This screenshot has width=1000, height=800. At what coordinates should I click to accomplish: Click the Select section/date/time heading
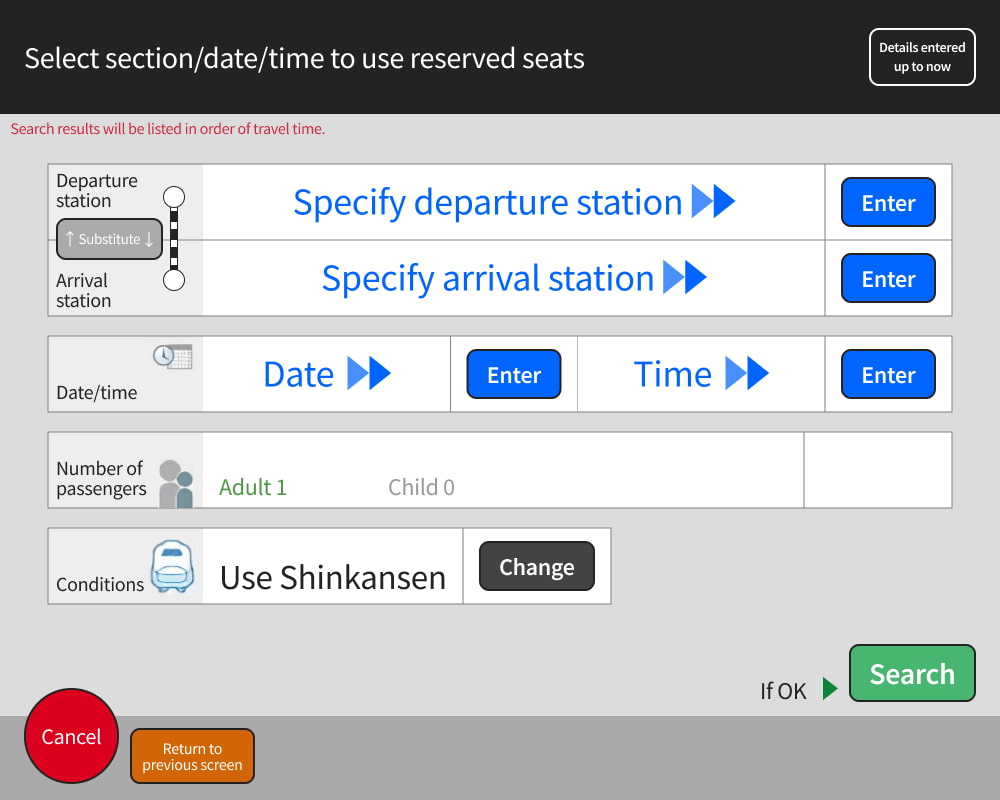pos(304,58)
